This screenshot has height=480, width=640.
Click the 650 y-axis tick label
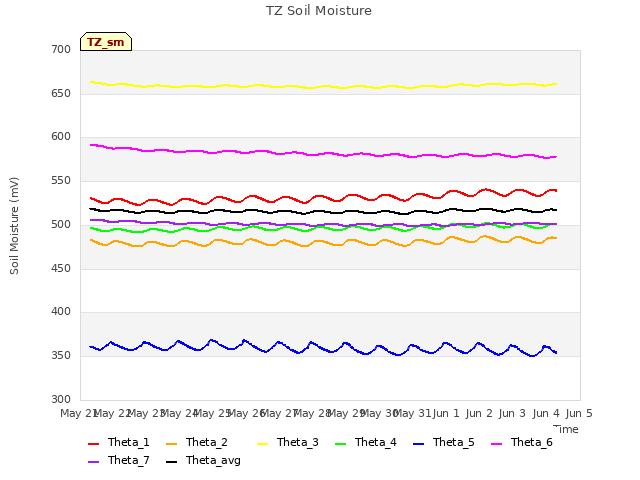61,93
